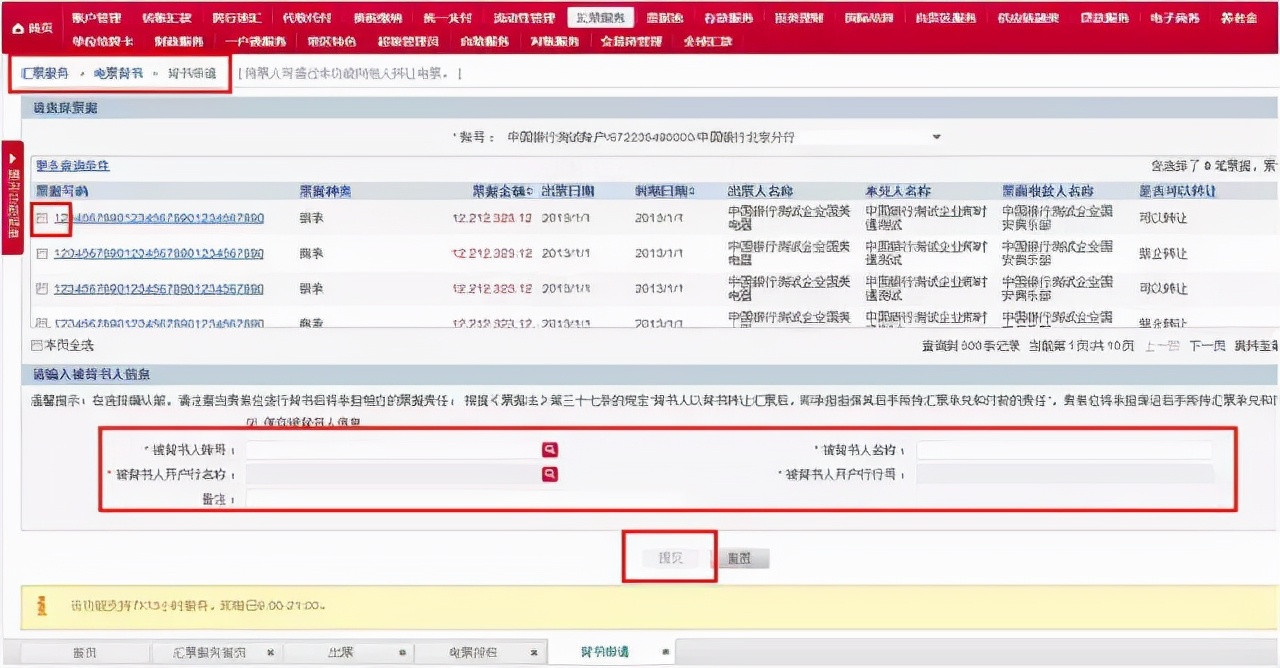Open the 账号 account dropdown
Image resolution: width=1280 pixels, height=668 pixels.
click(x=936, y=137)
